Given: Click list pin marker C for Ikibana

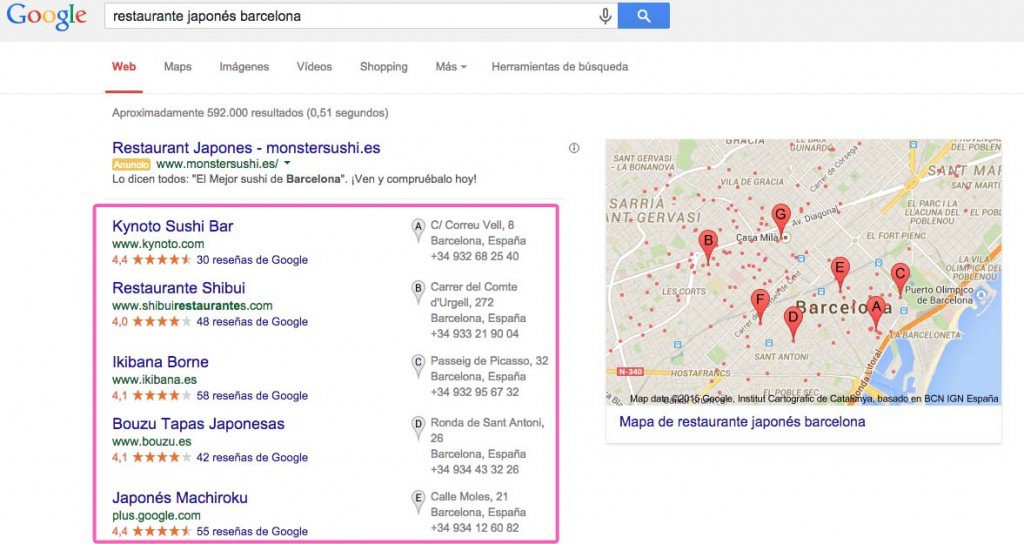Looking at the screenshot, I should click(418, 366).
